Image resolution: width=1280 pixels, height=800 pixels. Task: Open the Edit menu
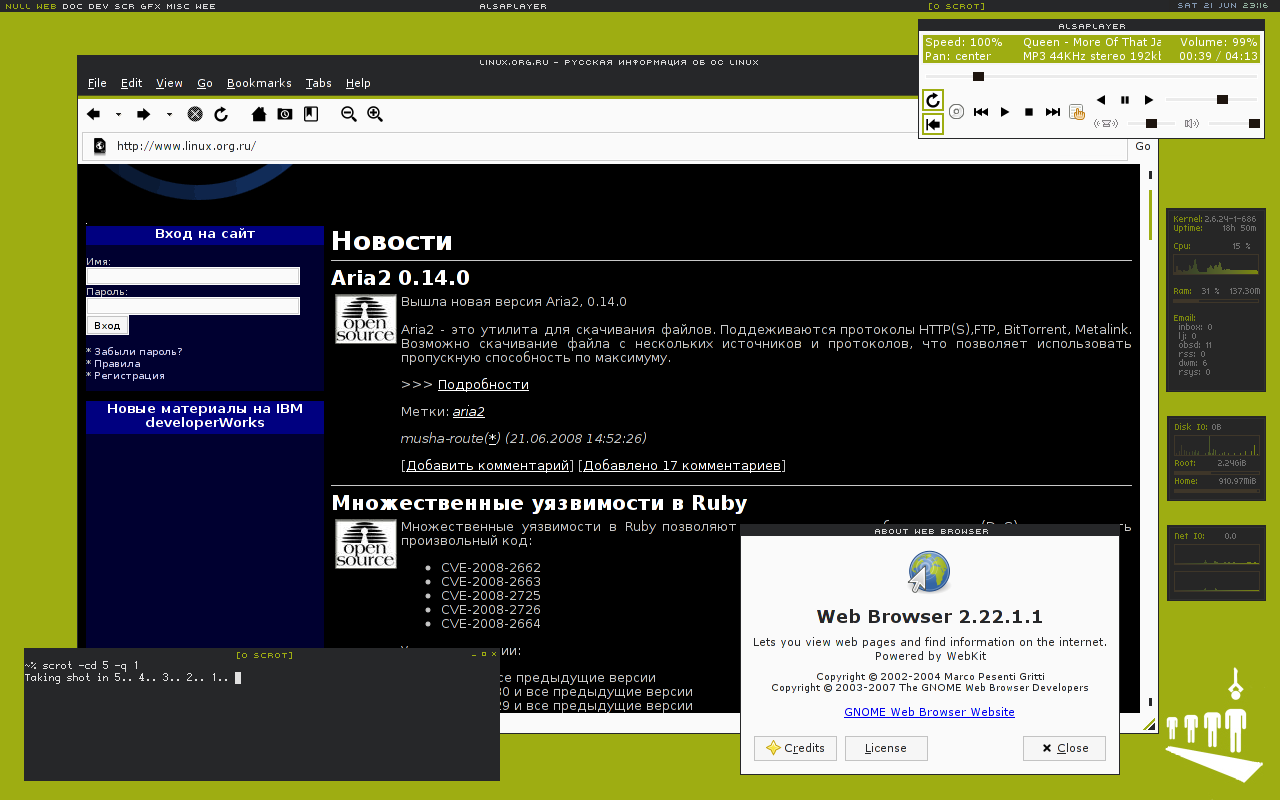coord(132,83)
